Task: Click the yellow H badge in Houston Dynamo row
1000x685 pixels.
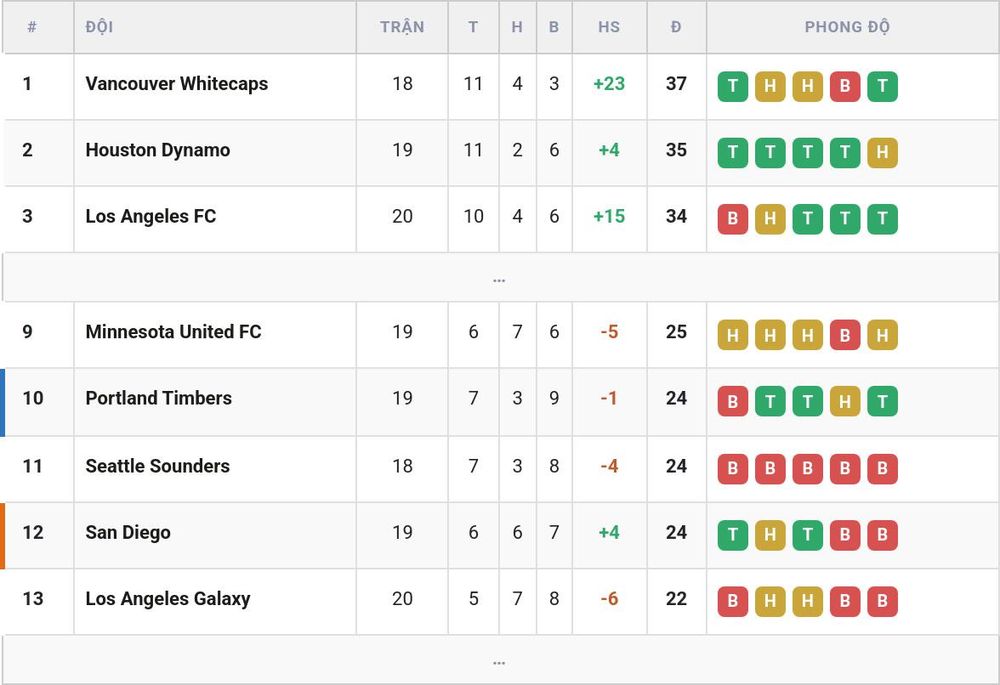Action: click(x=883, y=152)
